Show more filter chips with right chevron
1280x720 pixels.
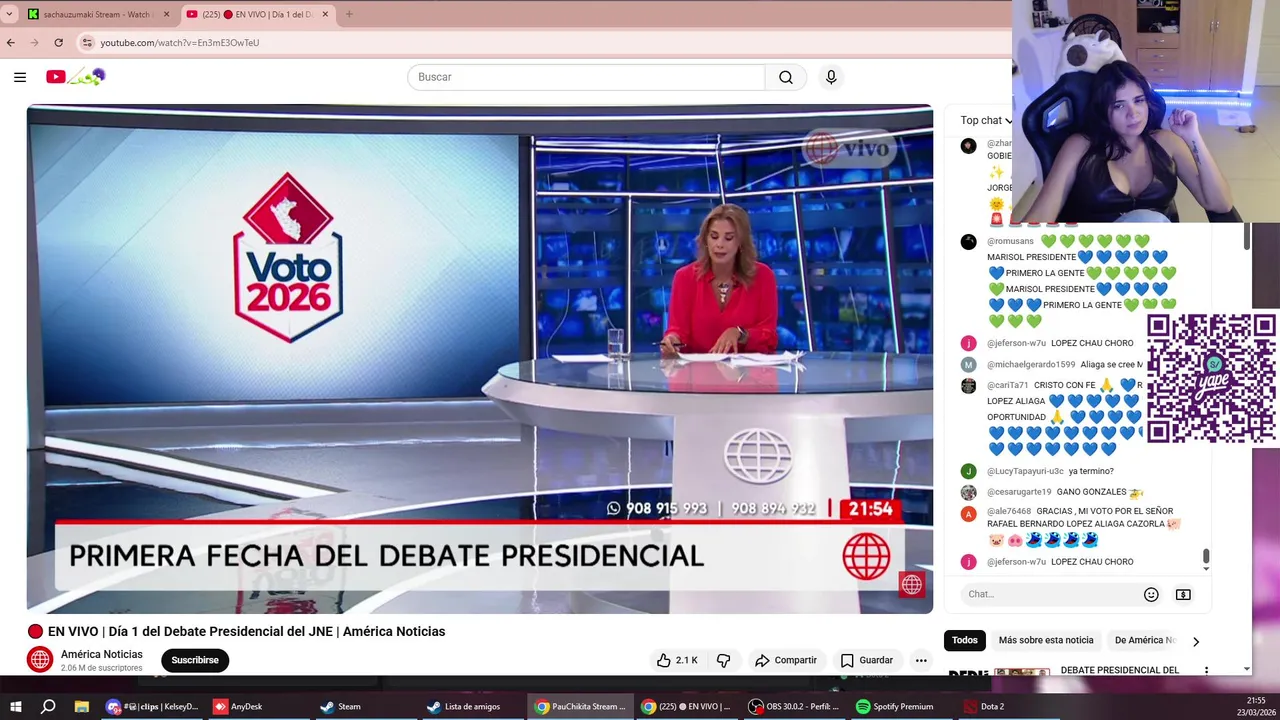tap(1196, 641)
